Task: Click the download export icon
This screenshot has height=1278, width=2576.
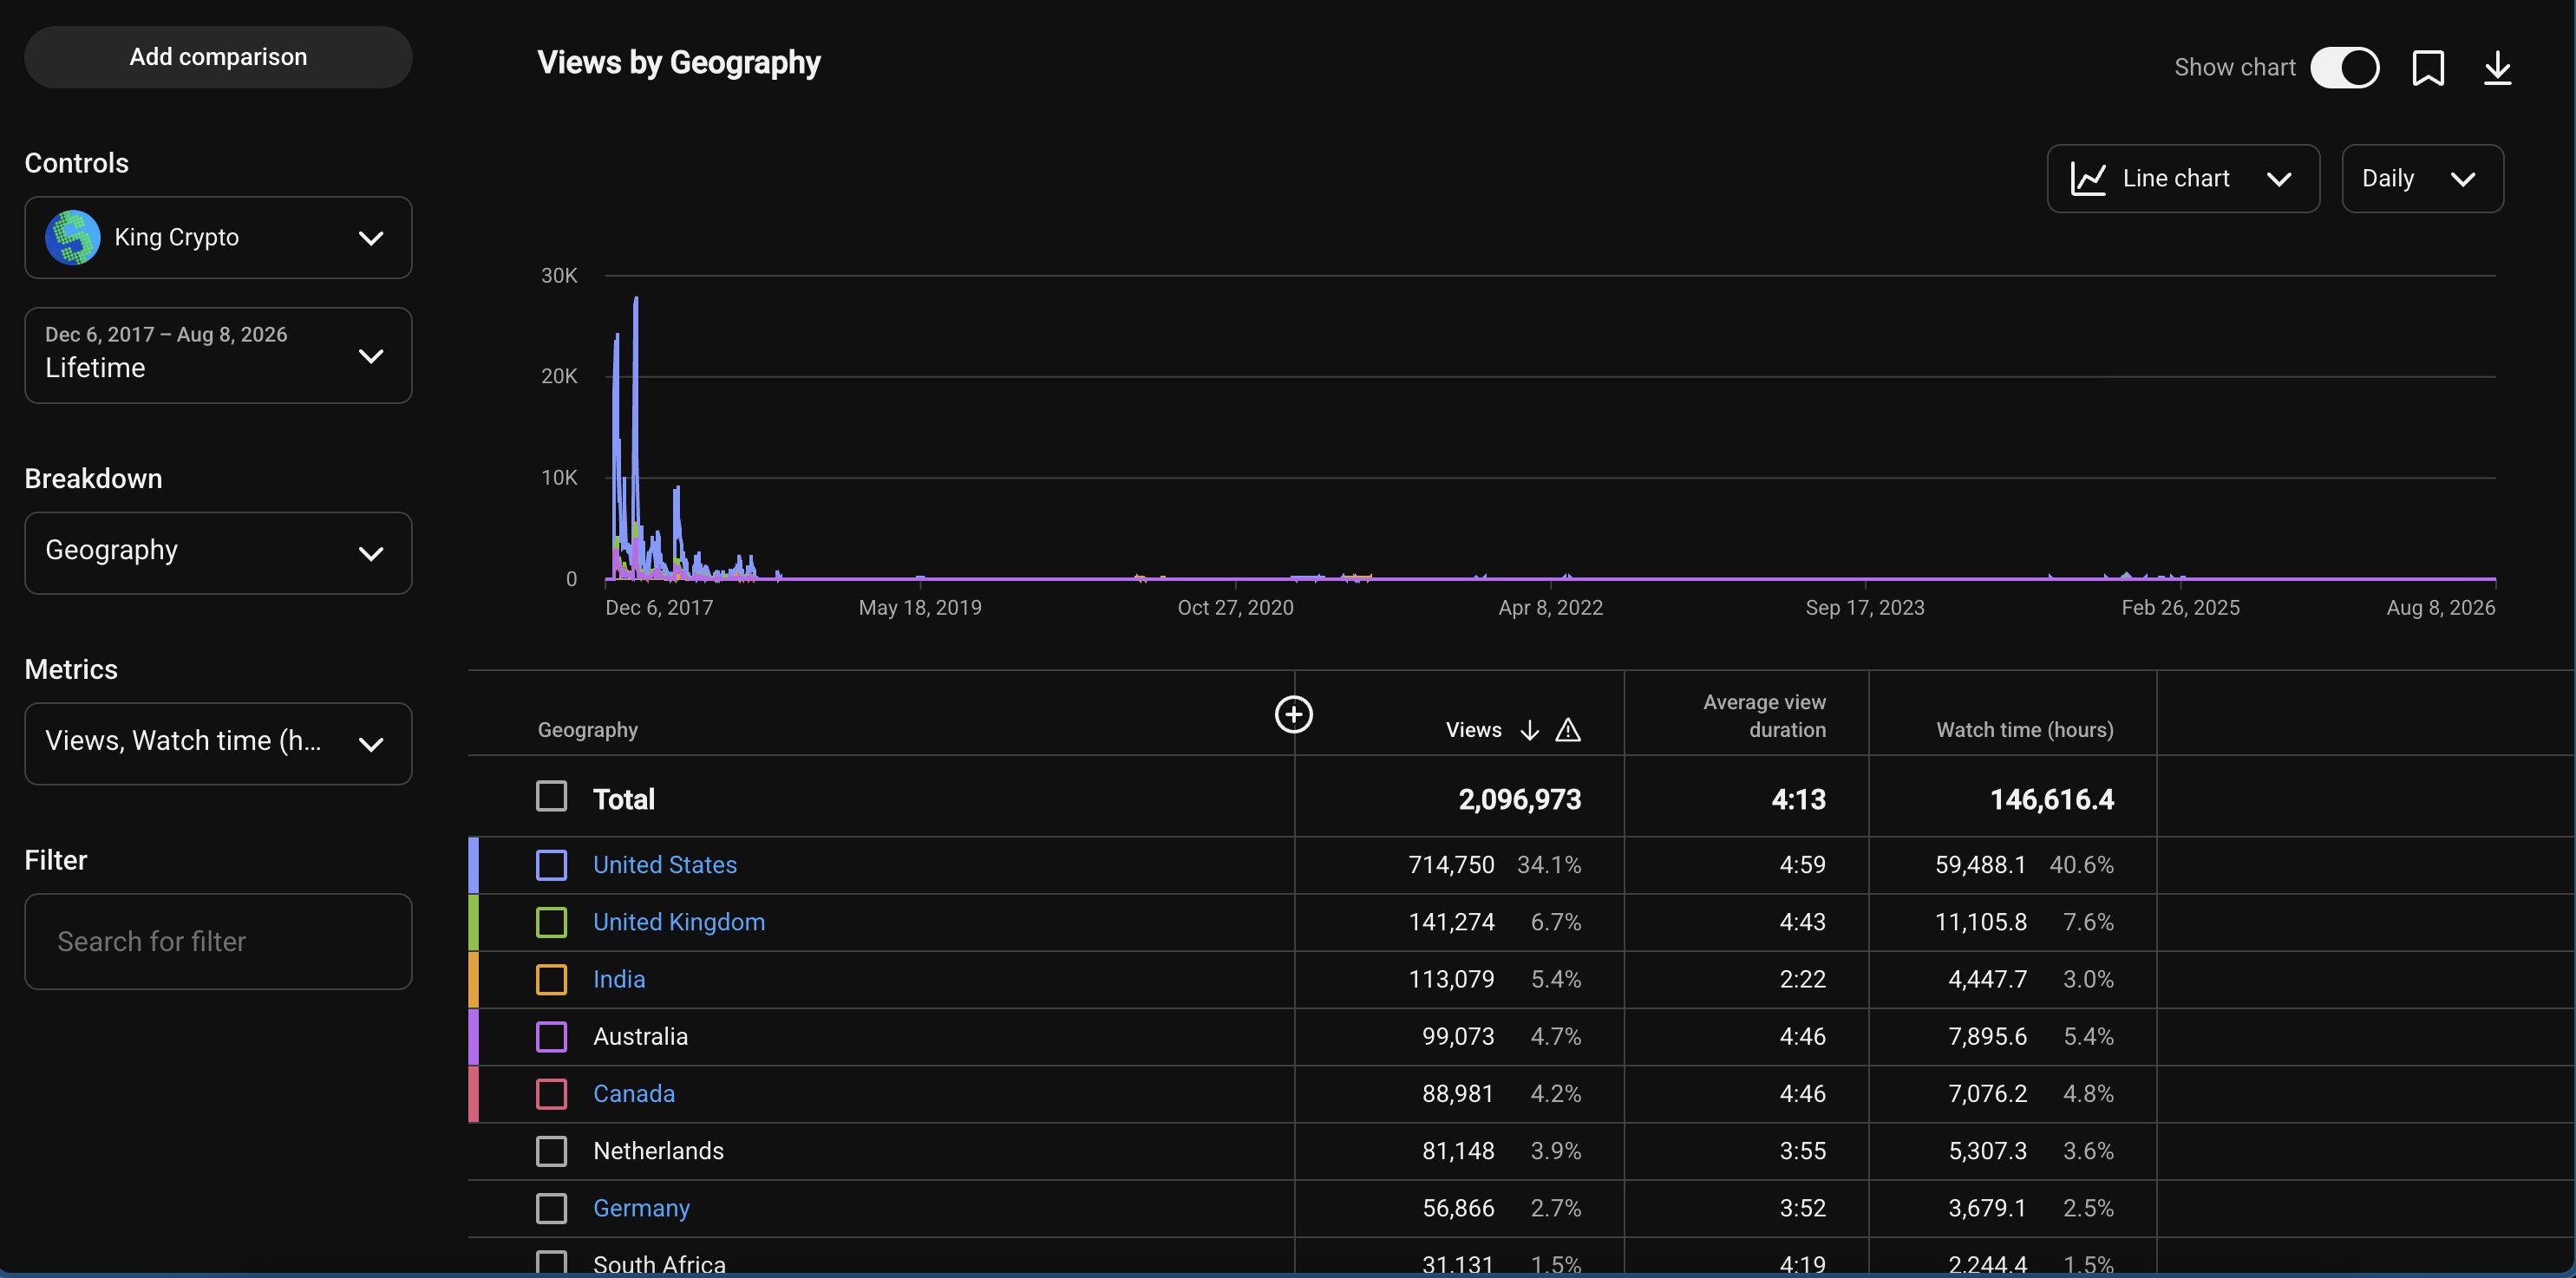Action: pyautogui.click(x=2497, y=68)
